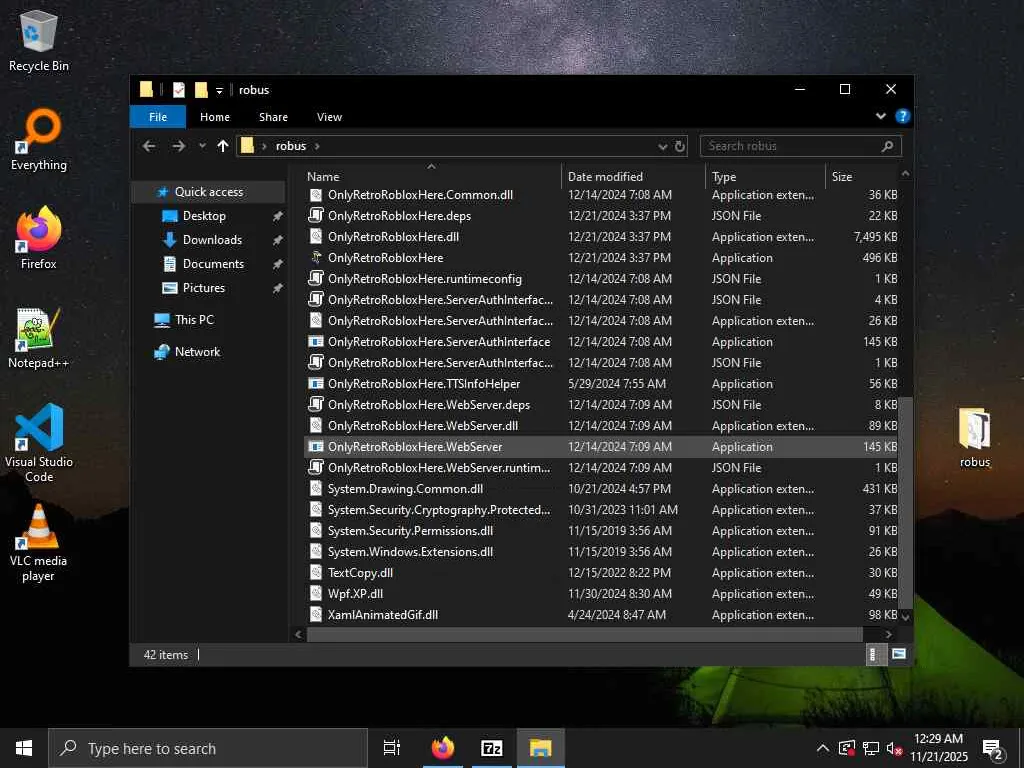Image resolution: width=1024 pixels, height=768 pixels.
Task: Select This PC in navigation pane
Action: pyautogui.click(x=194, y=320)
